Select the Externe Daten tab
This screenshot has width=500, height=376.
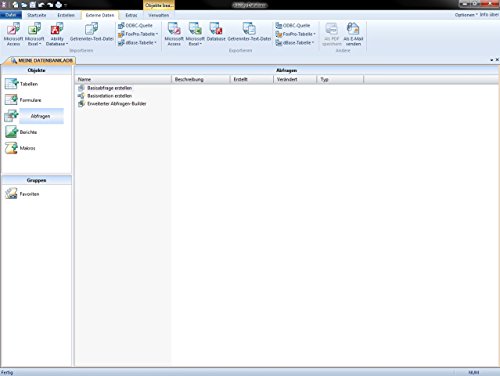100,15
